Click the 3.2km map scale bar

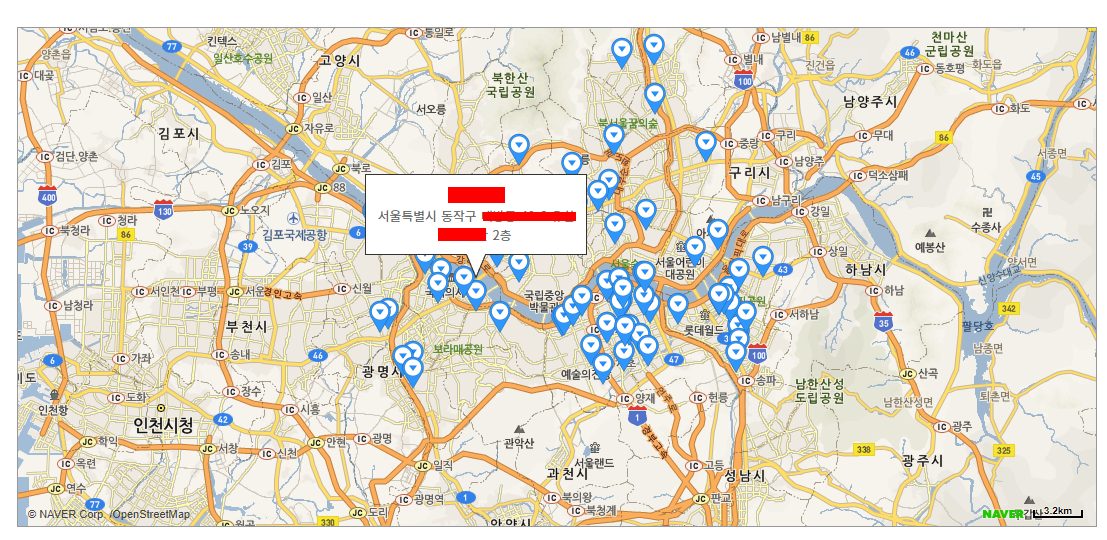pos(1057,512)
